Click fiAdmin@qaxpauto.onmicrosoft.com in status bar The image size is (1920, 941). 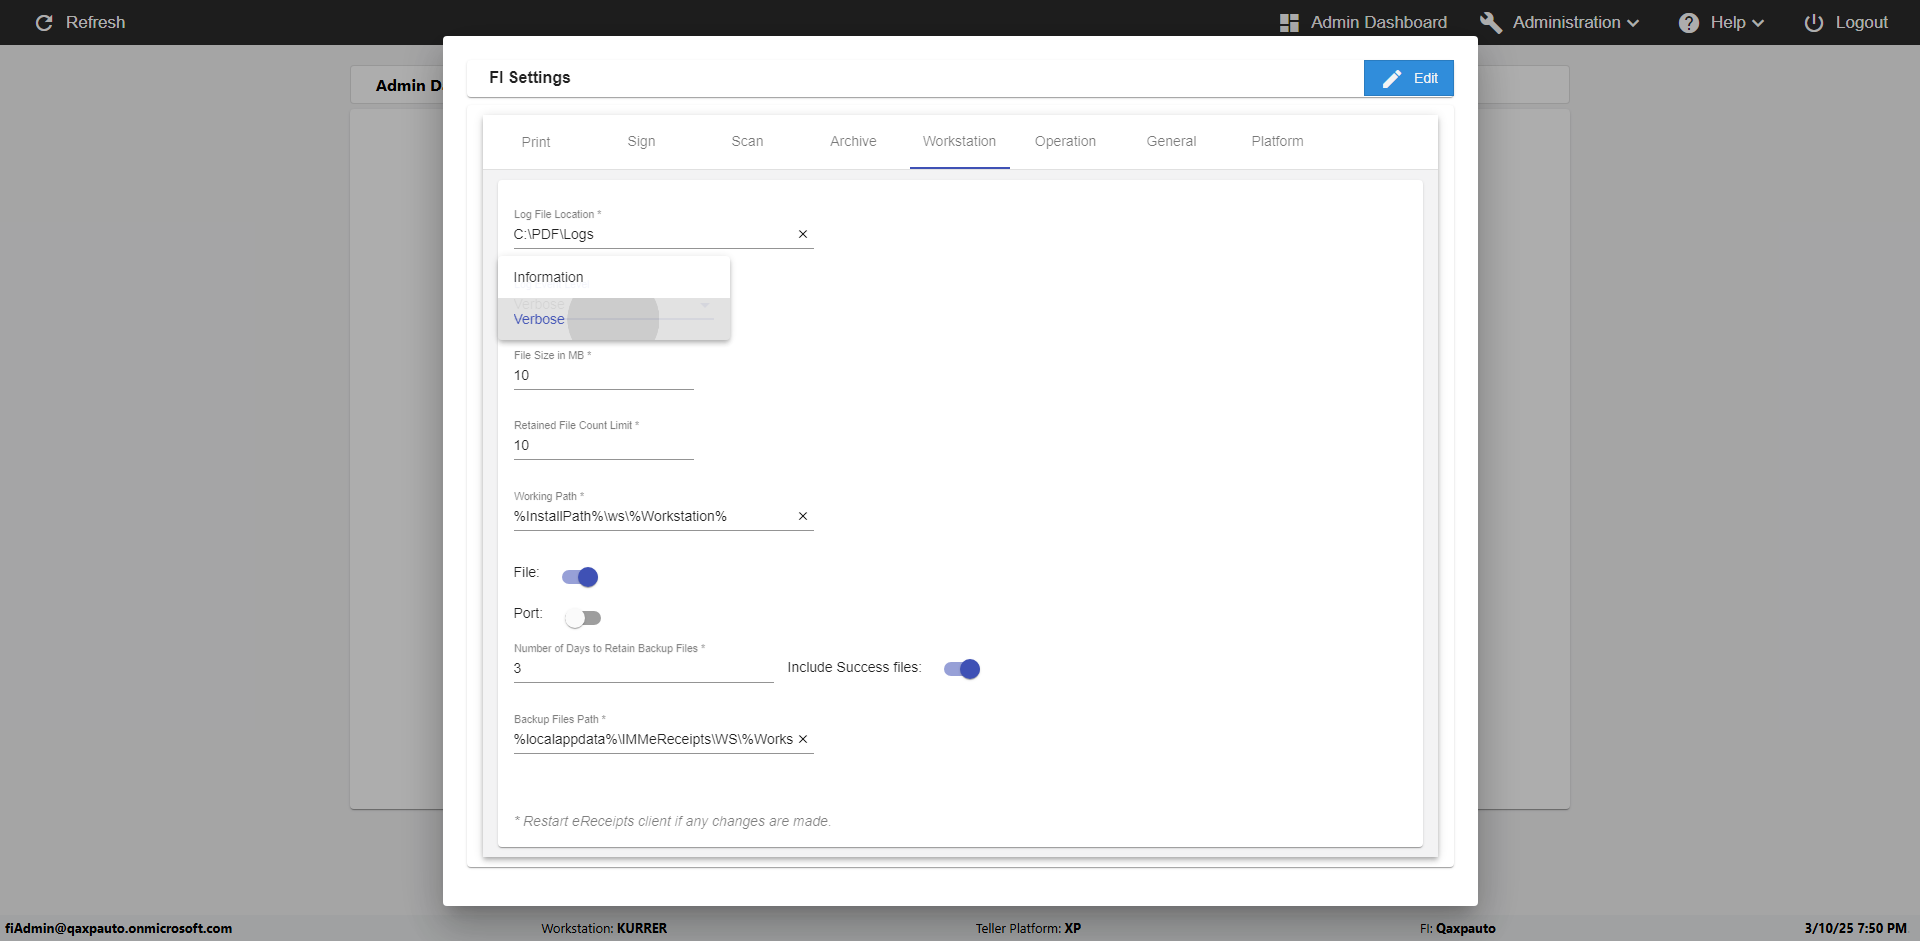(x=118, y=928)
